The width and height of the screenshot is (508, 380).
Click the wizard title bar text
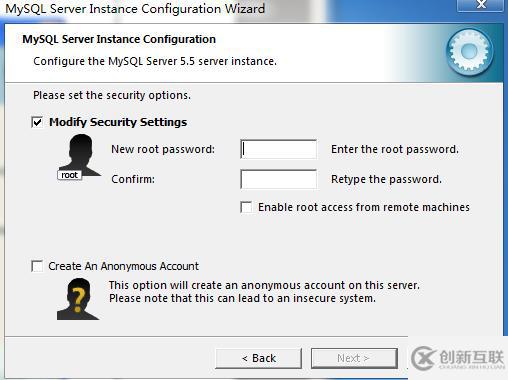(135, 8)
